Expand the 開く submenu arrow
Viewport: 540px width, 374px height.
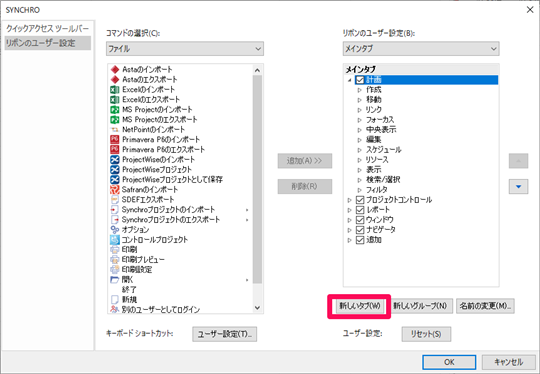tap(247, 280)
